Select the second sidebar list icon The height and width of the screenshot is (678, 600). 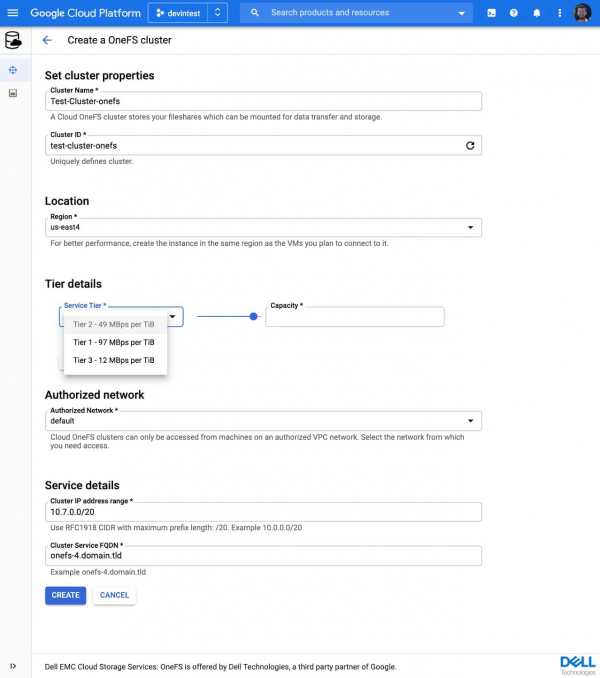coord(13,93)
